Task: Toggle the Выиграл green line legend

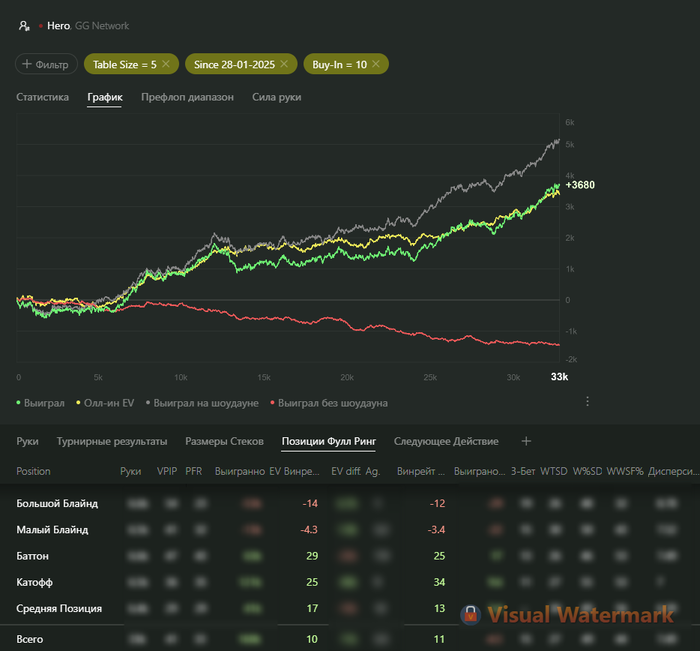Action: [x=41, y=403]
